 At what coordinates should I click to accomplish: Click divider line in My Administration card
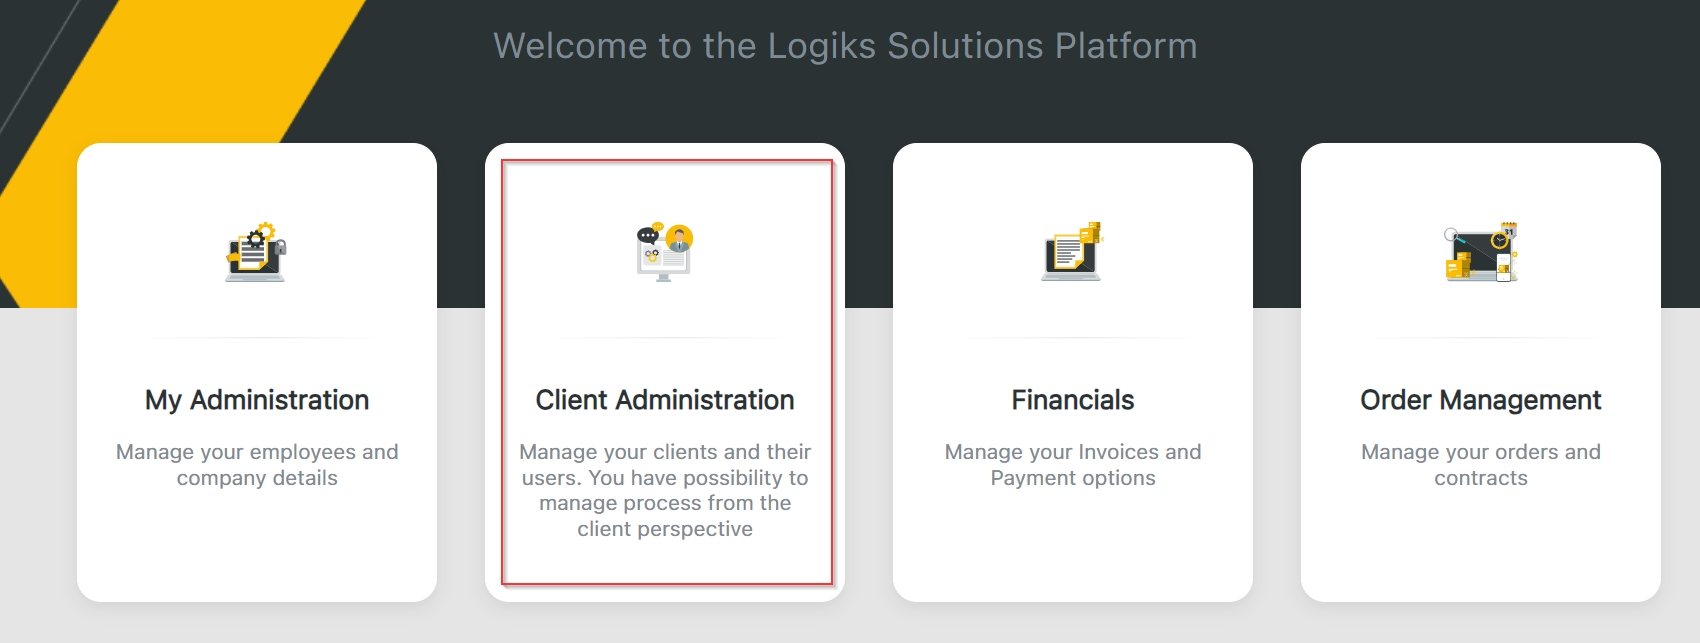[x=257, y=338]
